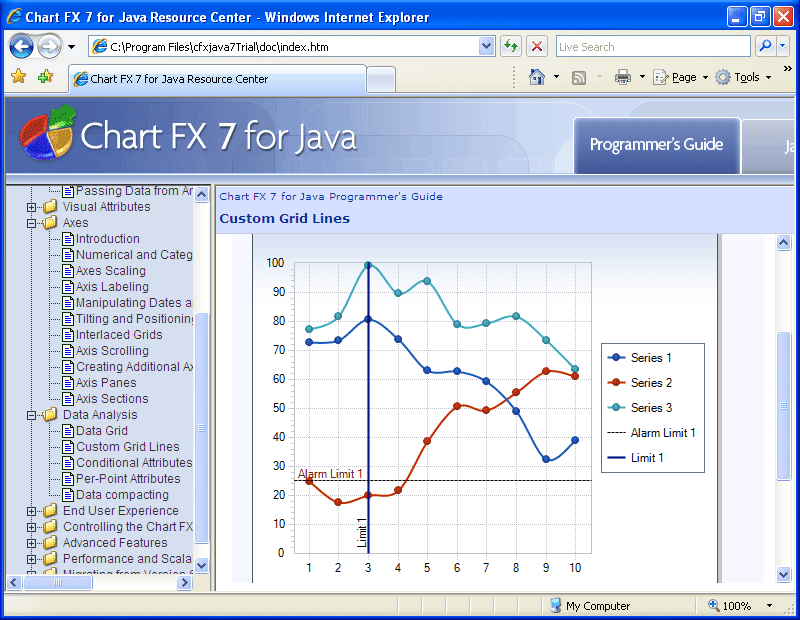Click the content pane scroll up arrow
800x620 pixels.
784,242
